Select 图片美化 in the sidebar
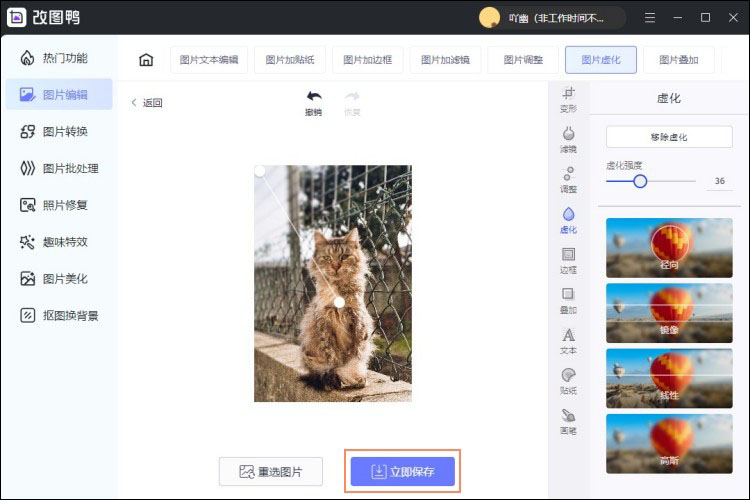Image resolution: width=750 pixels, height=500 pixels. point(54,279)
